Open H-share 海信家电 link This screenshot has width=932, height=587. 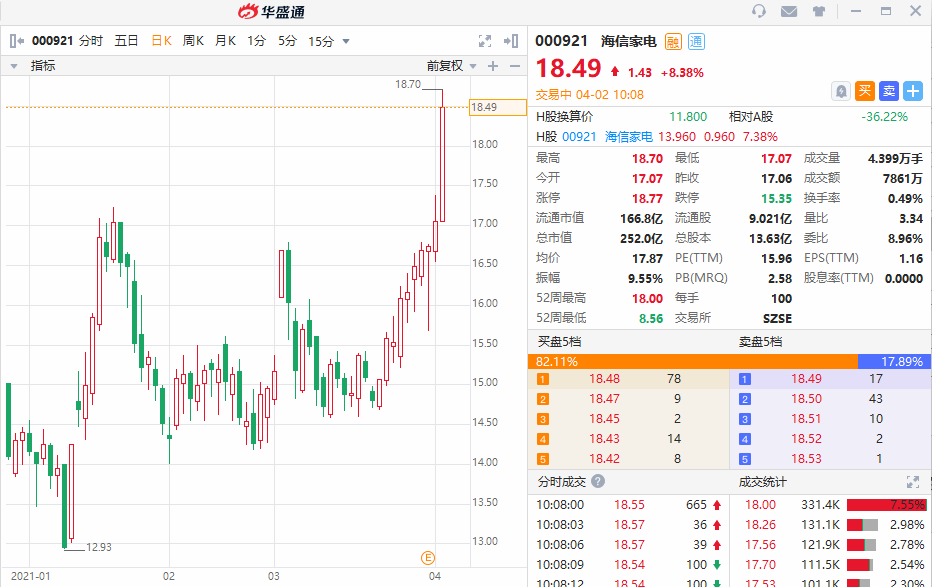[629, 137]
